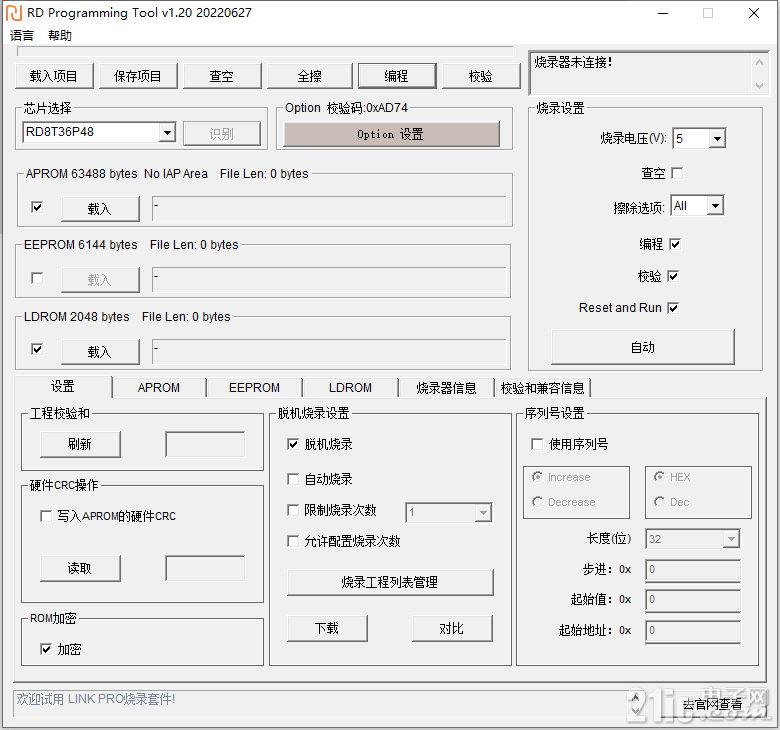Open the Option 设置 dialog

391,134
